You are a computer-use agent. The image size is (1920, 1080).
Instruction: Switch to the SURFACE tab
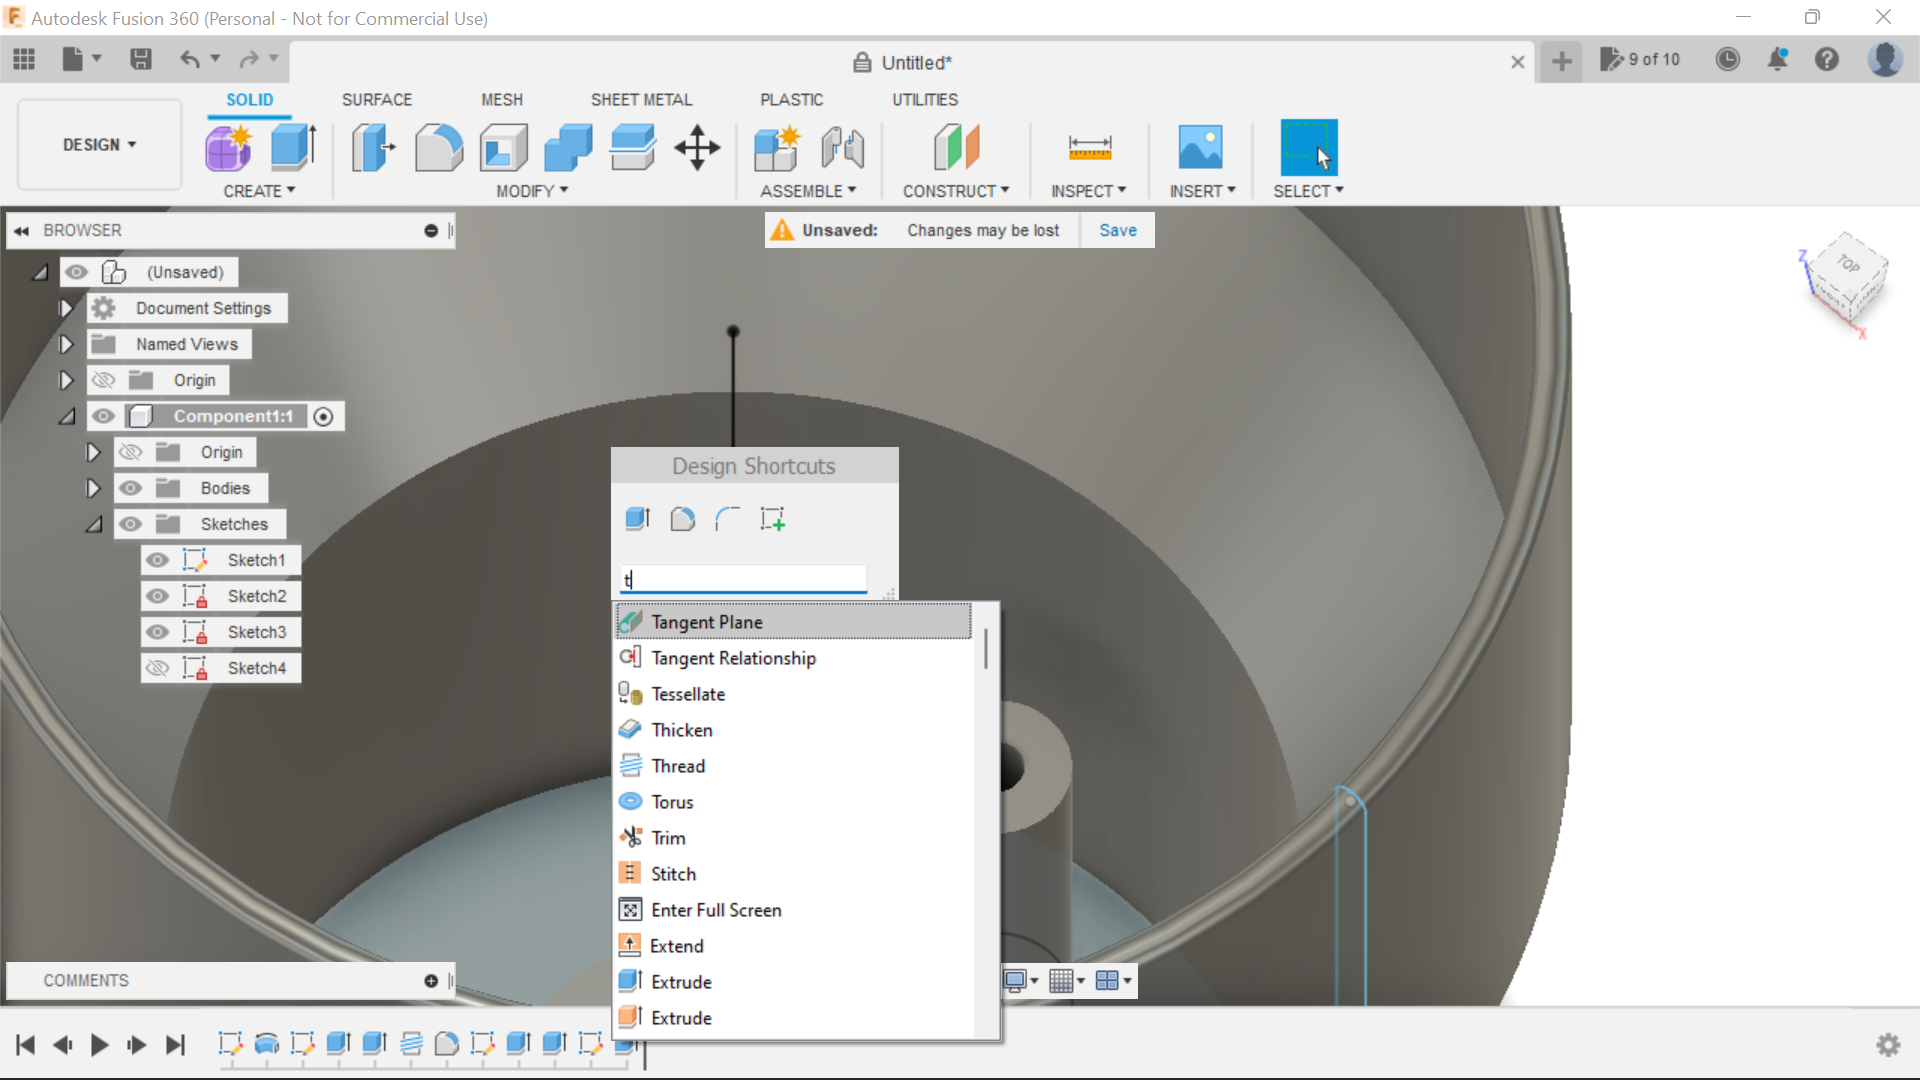[x=377, y=100]
